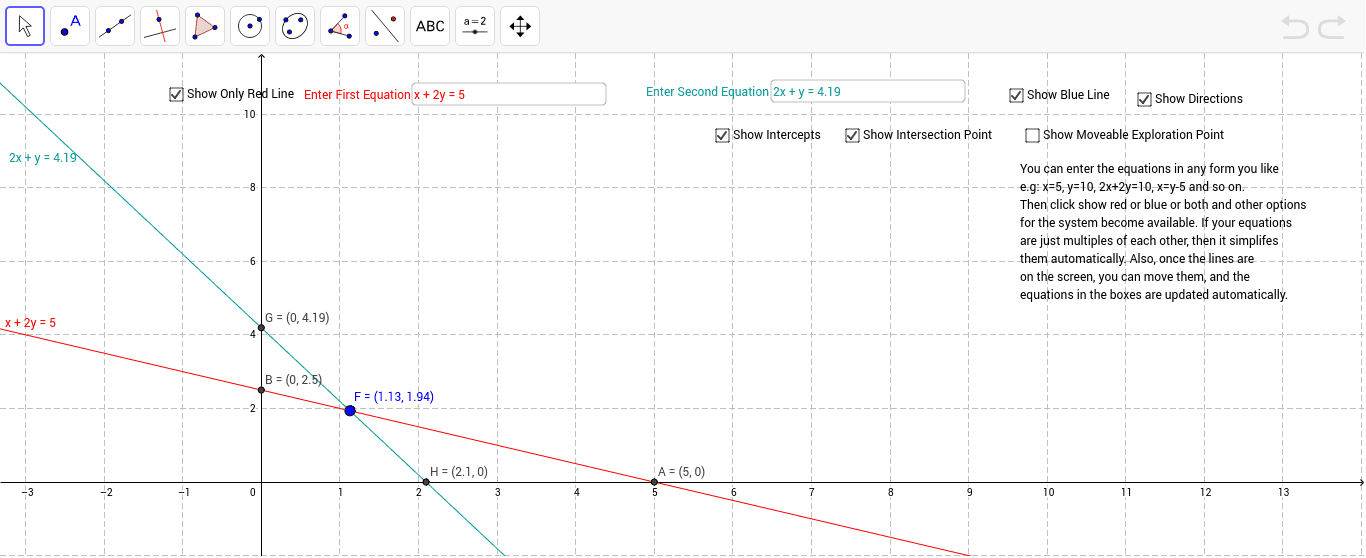The height and width of the screenshot is (558, 1366).
Task: Select the a=2 slider tool
Action: tap(475, 26)
